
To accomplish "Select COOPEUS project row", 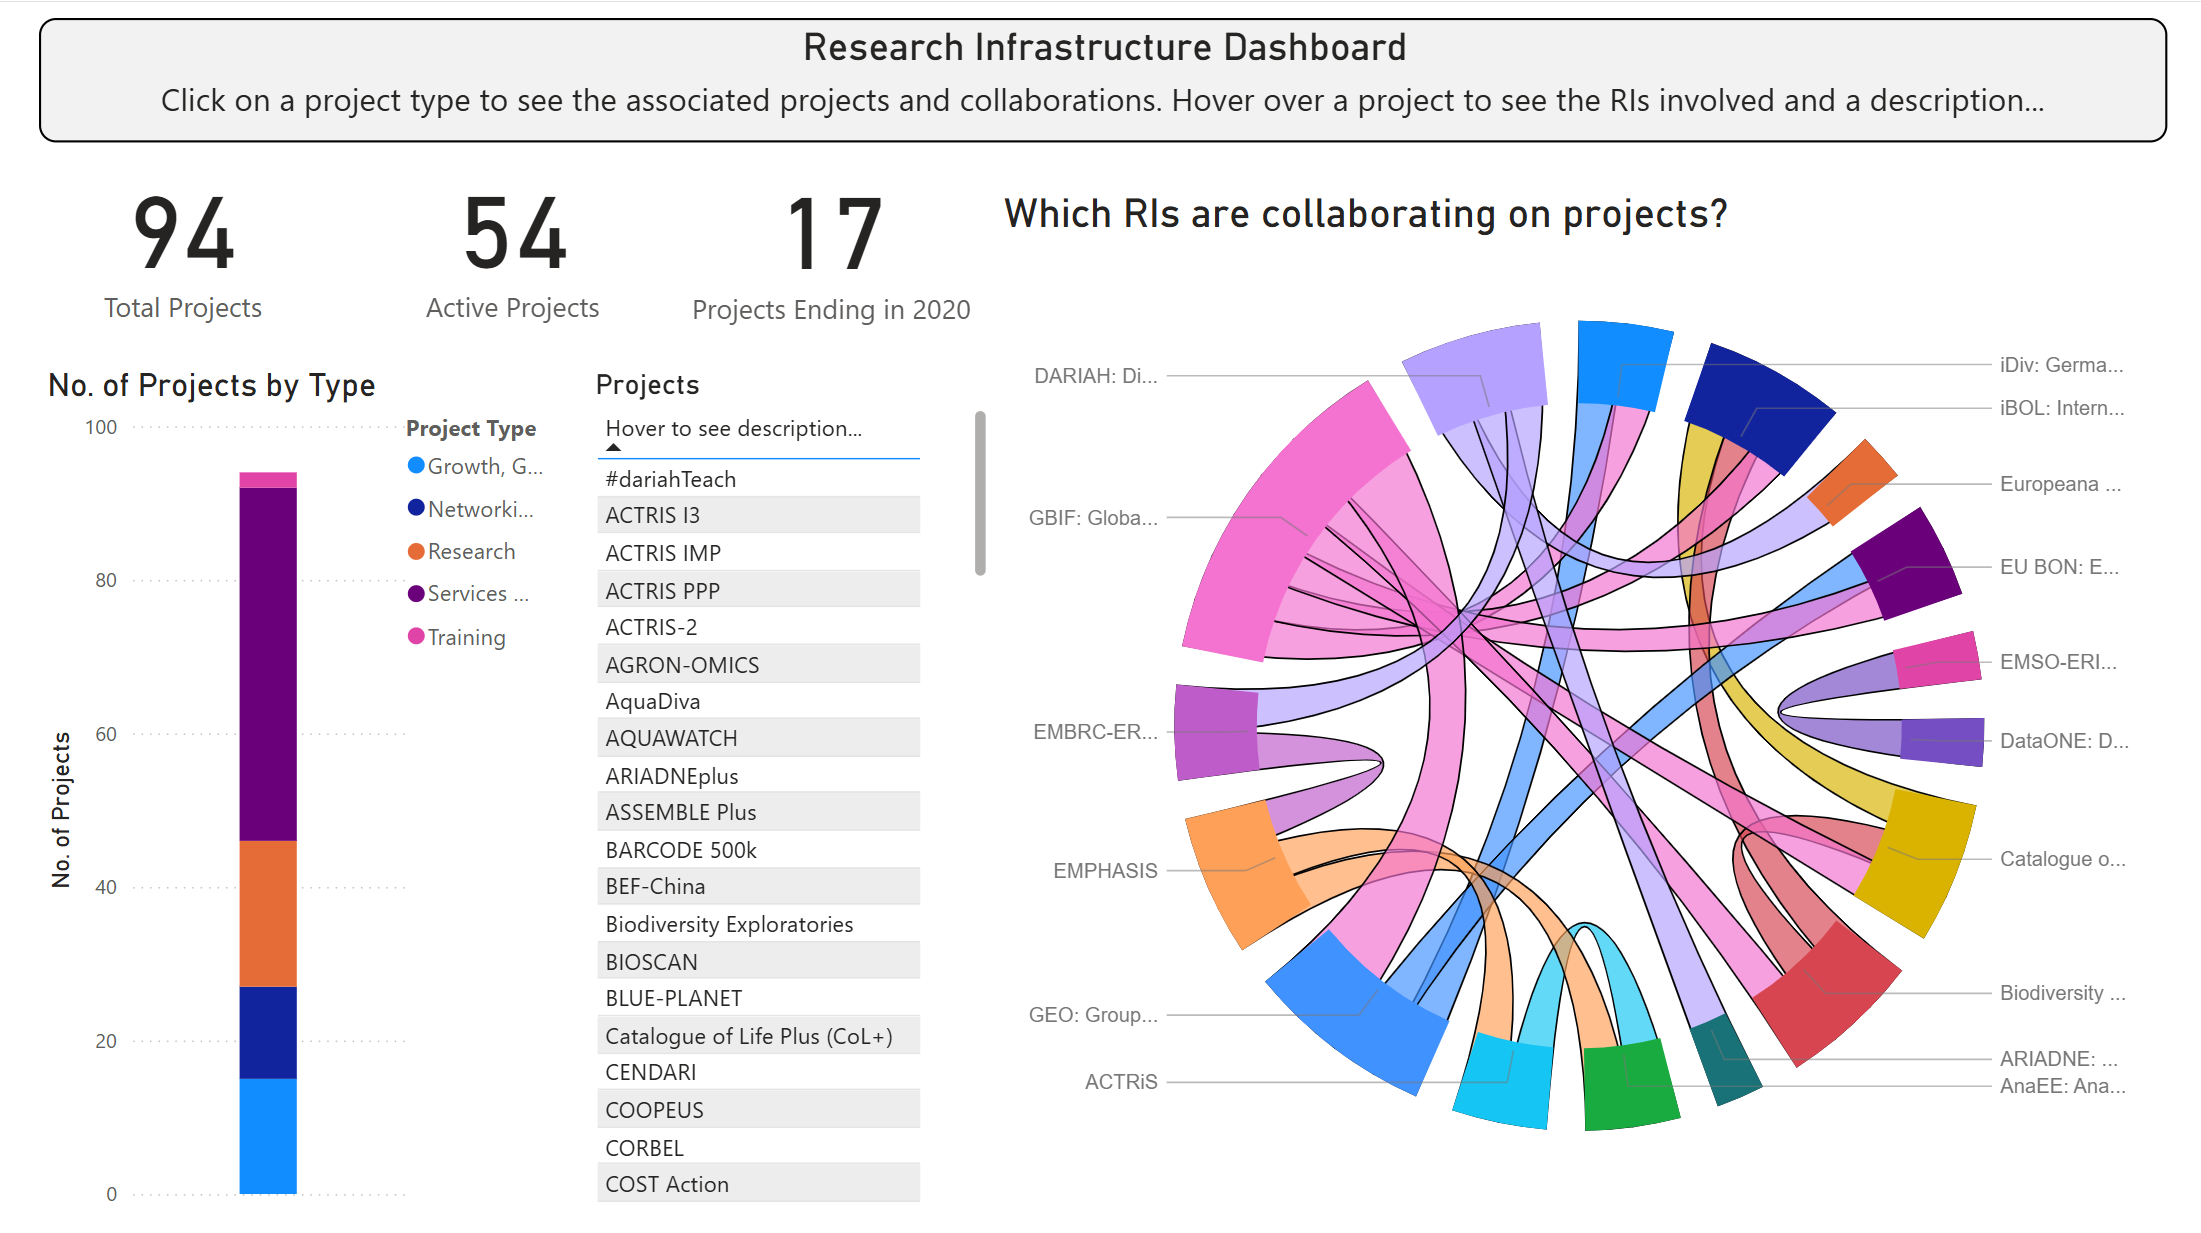I will click(759, 1109).
